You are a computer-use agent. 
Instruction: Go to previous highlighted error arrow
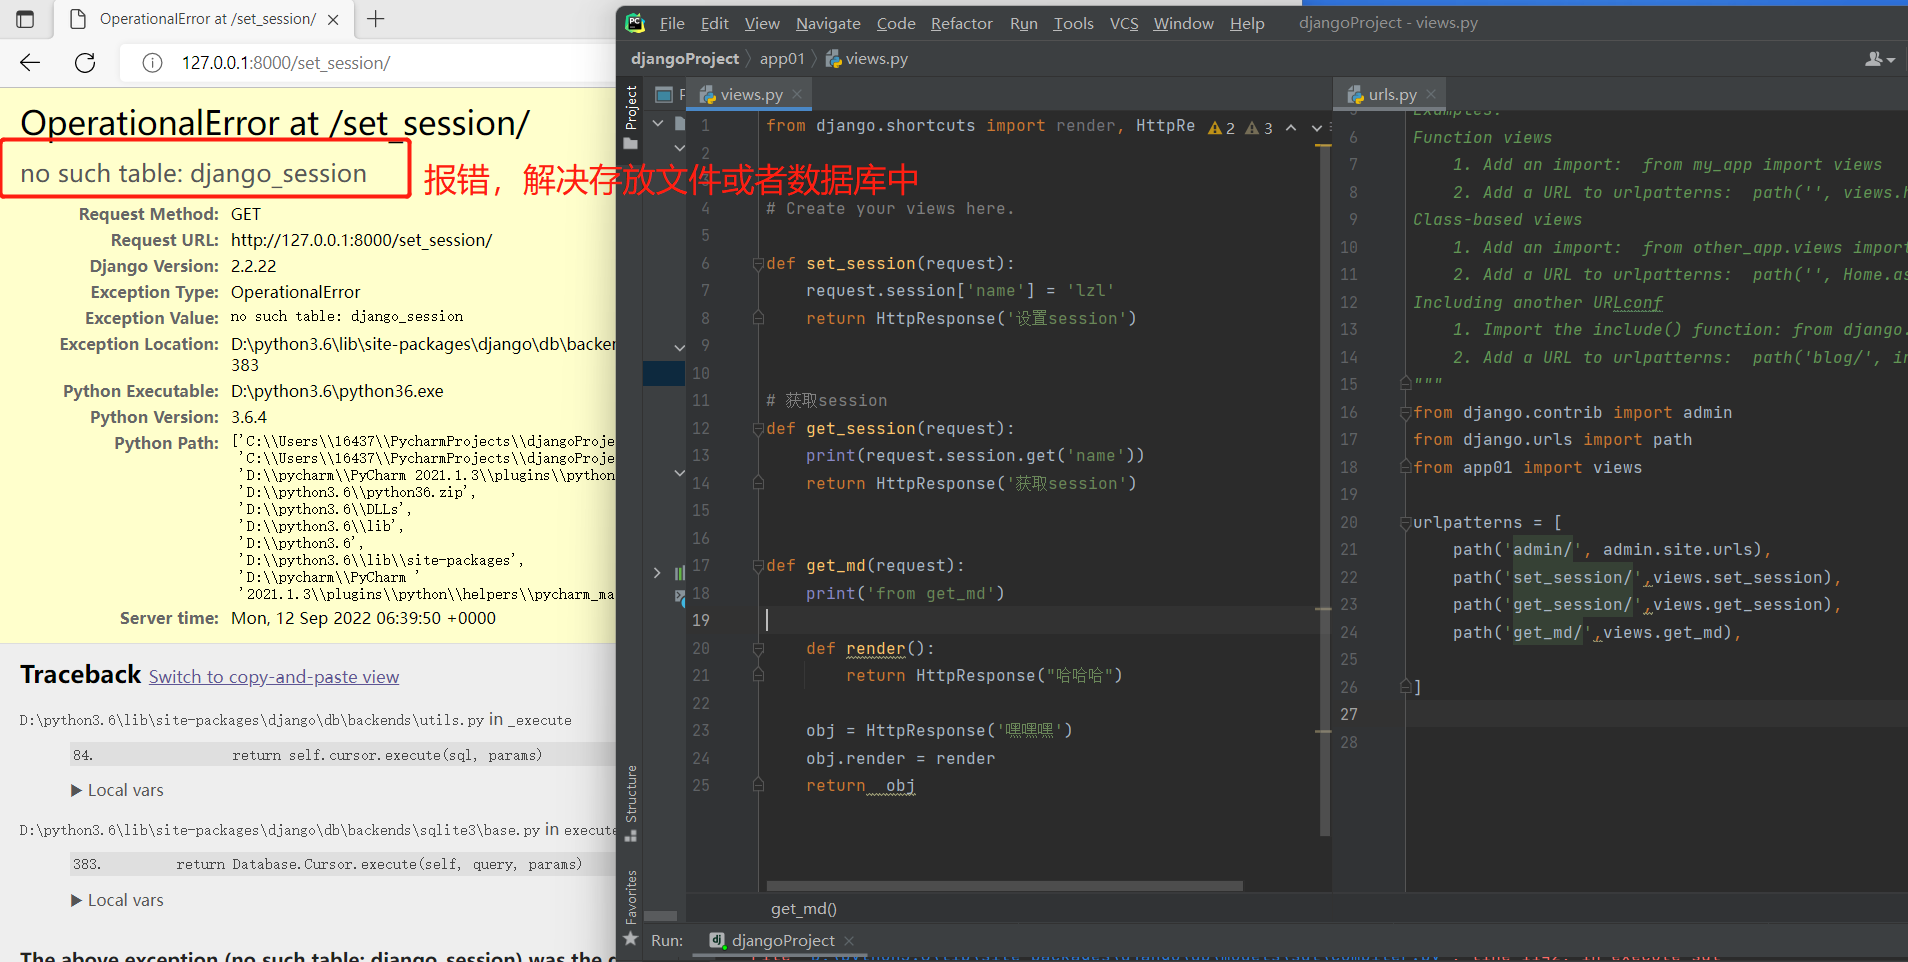pyautogui.click(x=1291, y=127)
